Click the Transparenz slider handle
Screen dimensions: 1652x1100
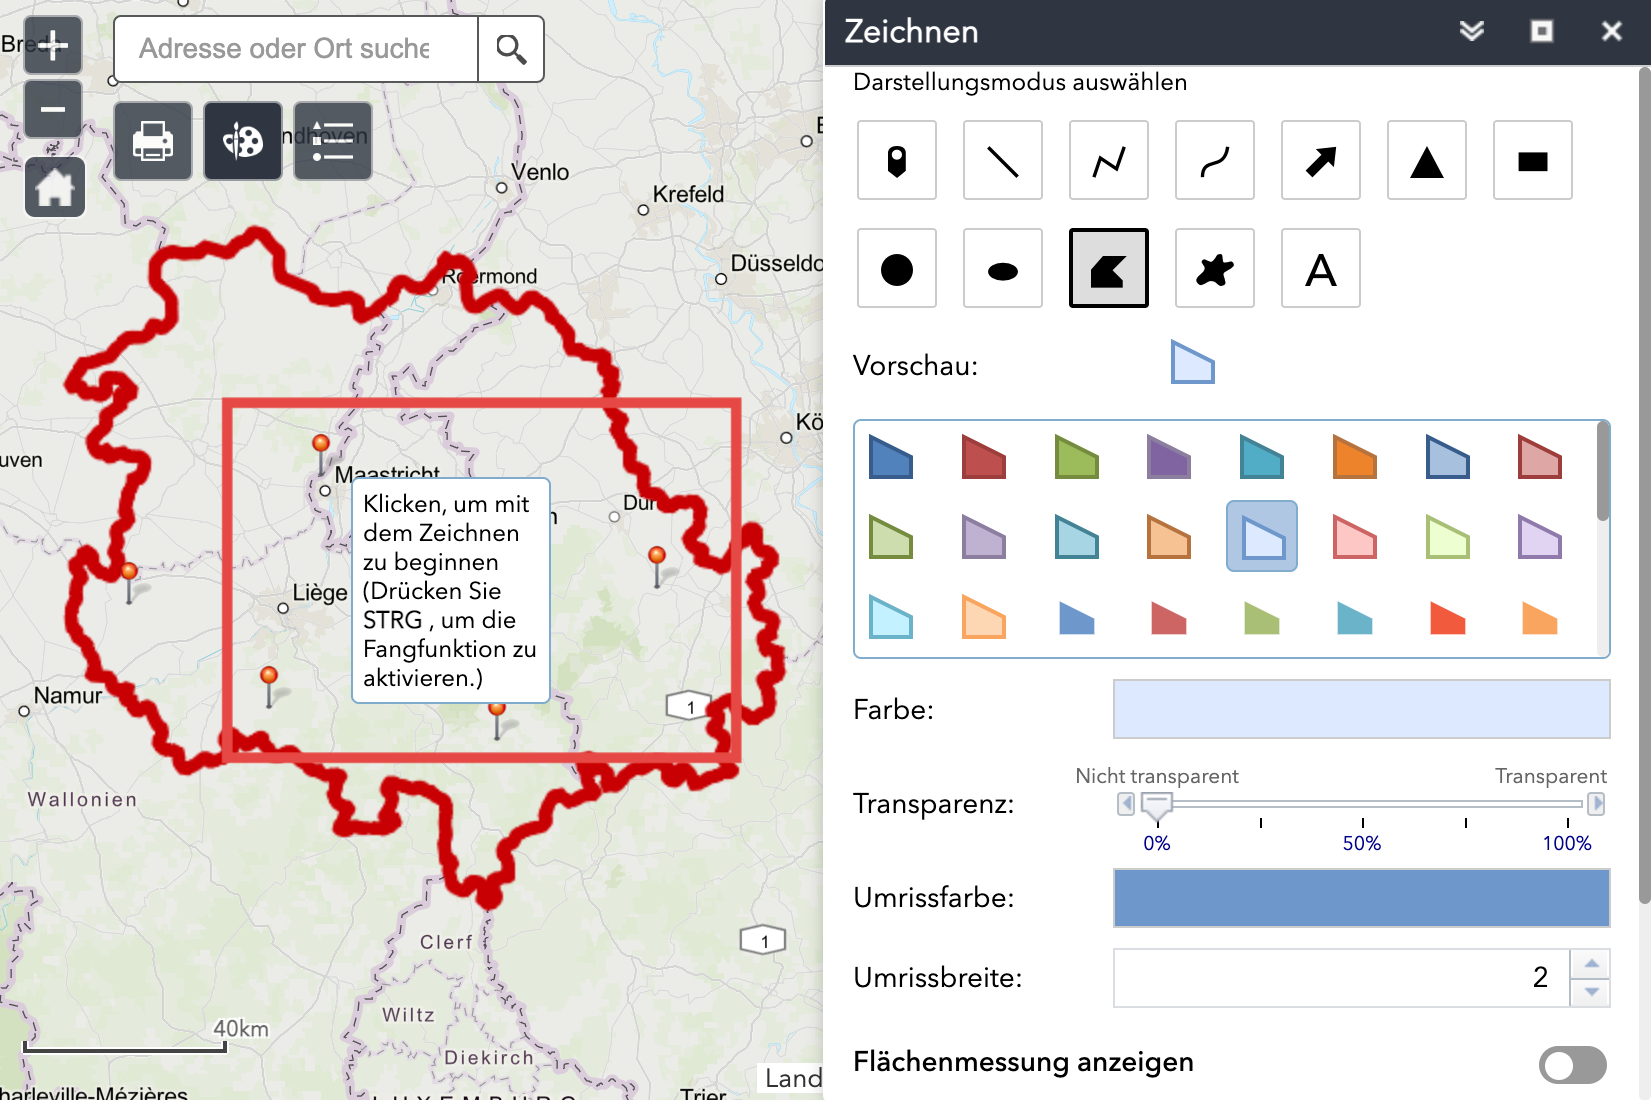(x=1156, y=805)
